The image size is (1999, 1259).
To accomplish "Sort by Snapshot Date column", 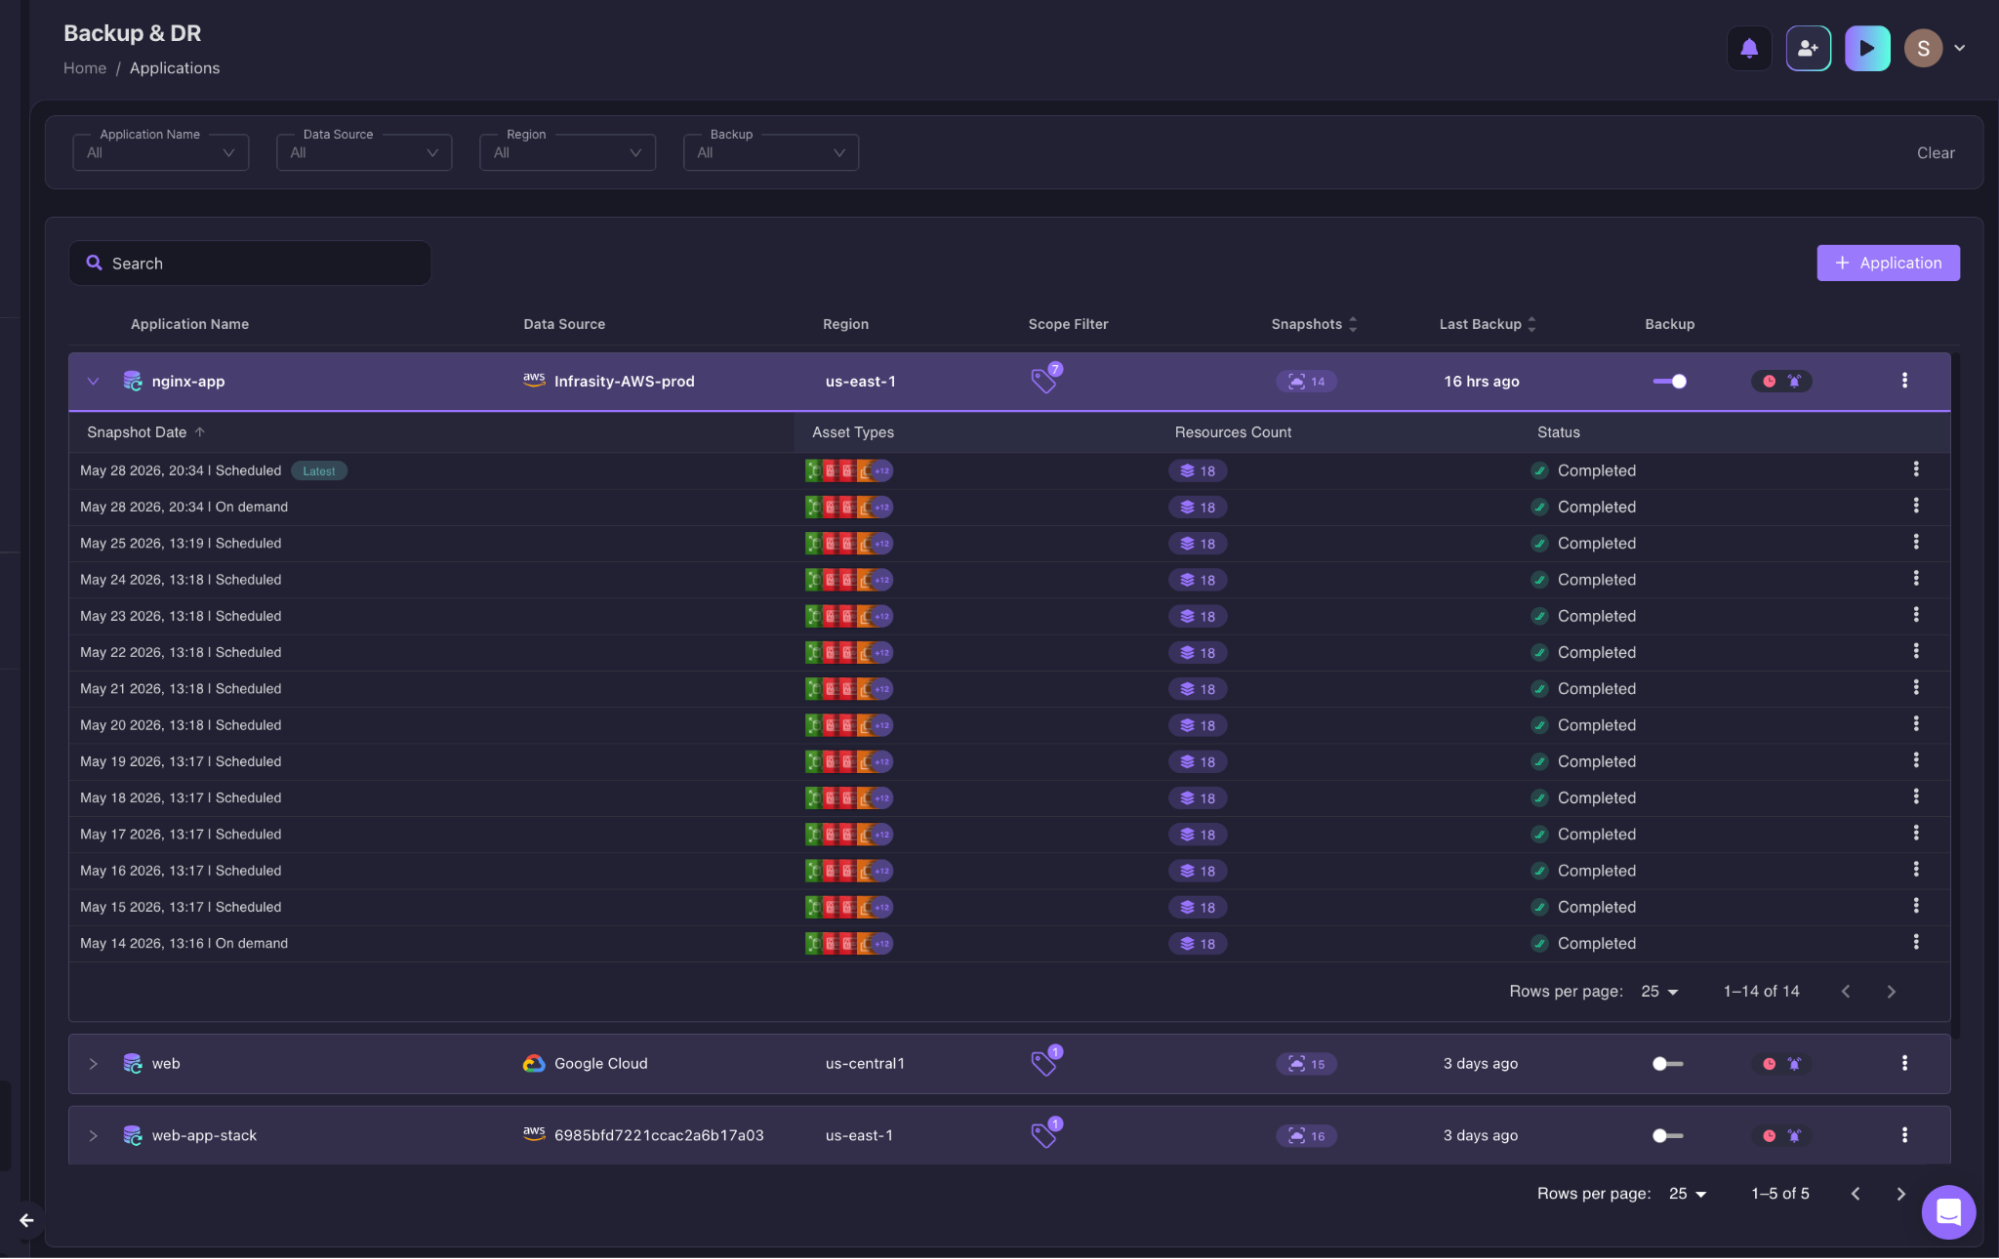I will [x=146, y=432].
